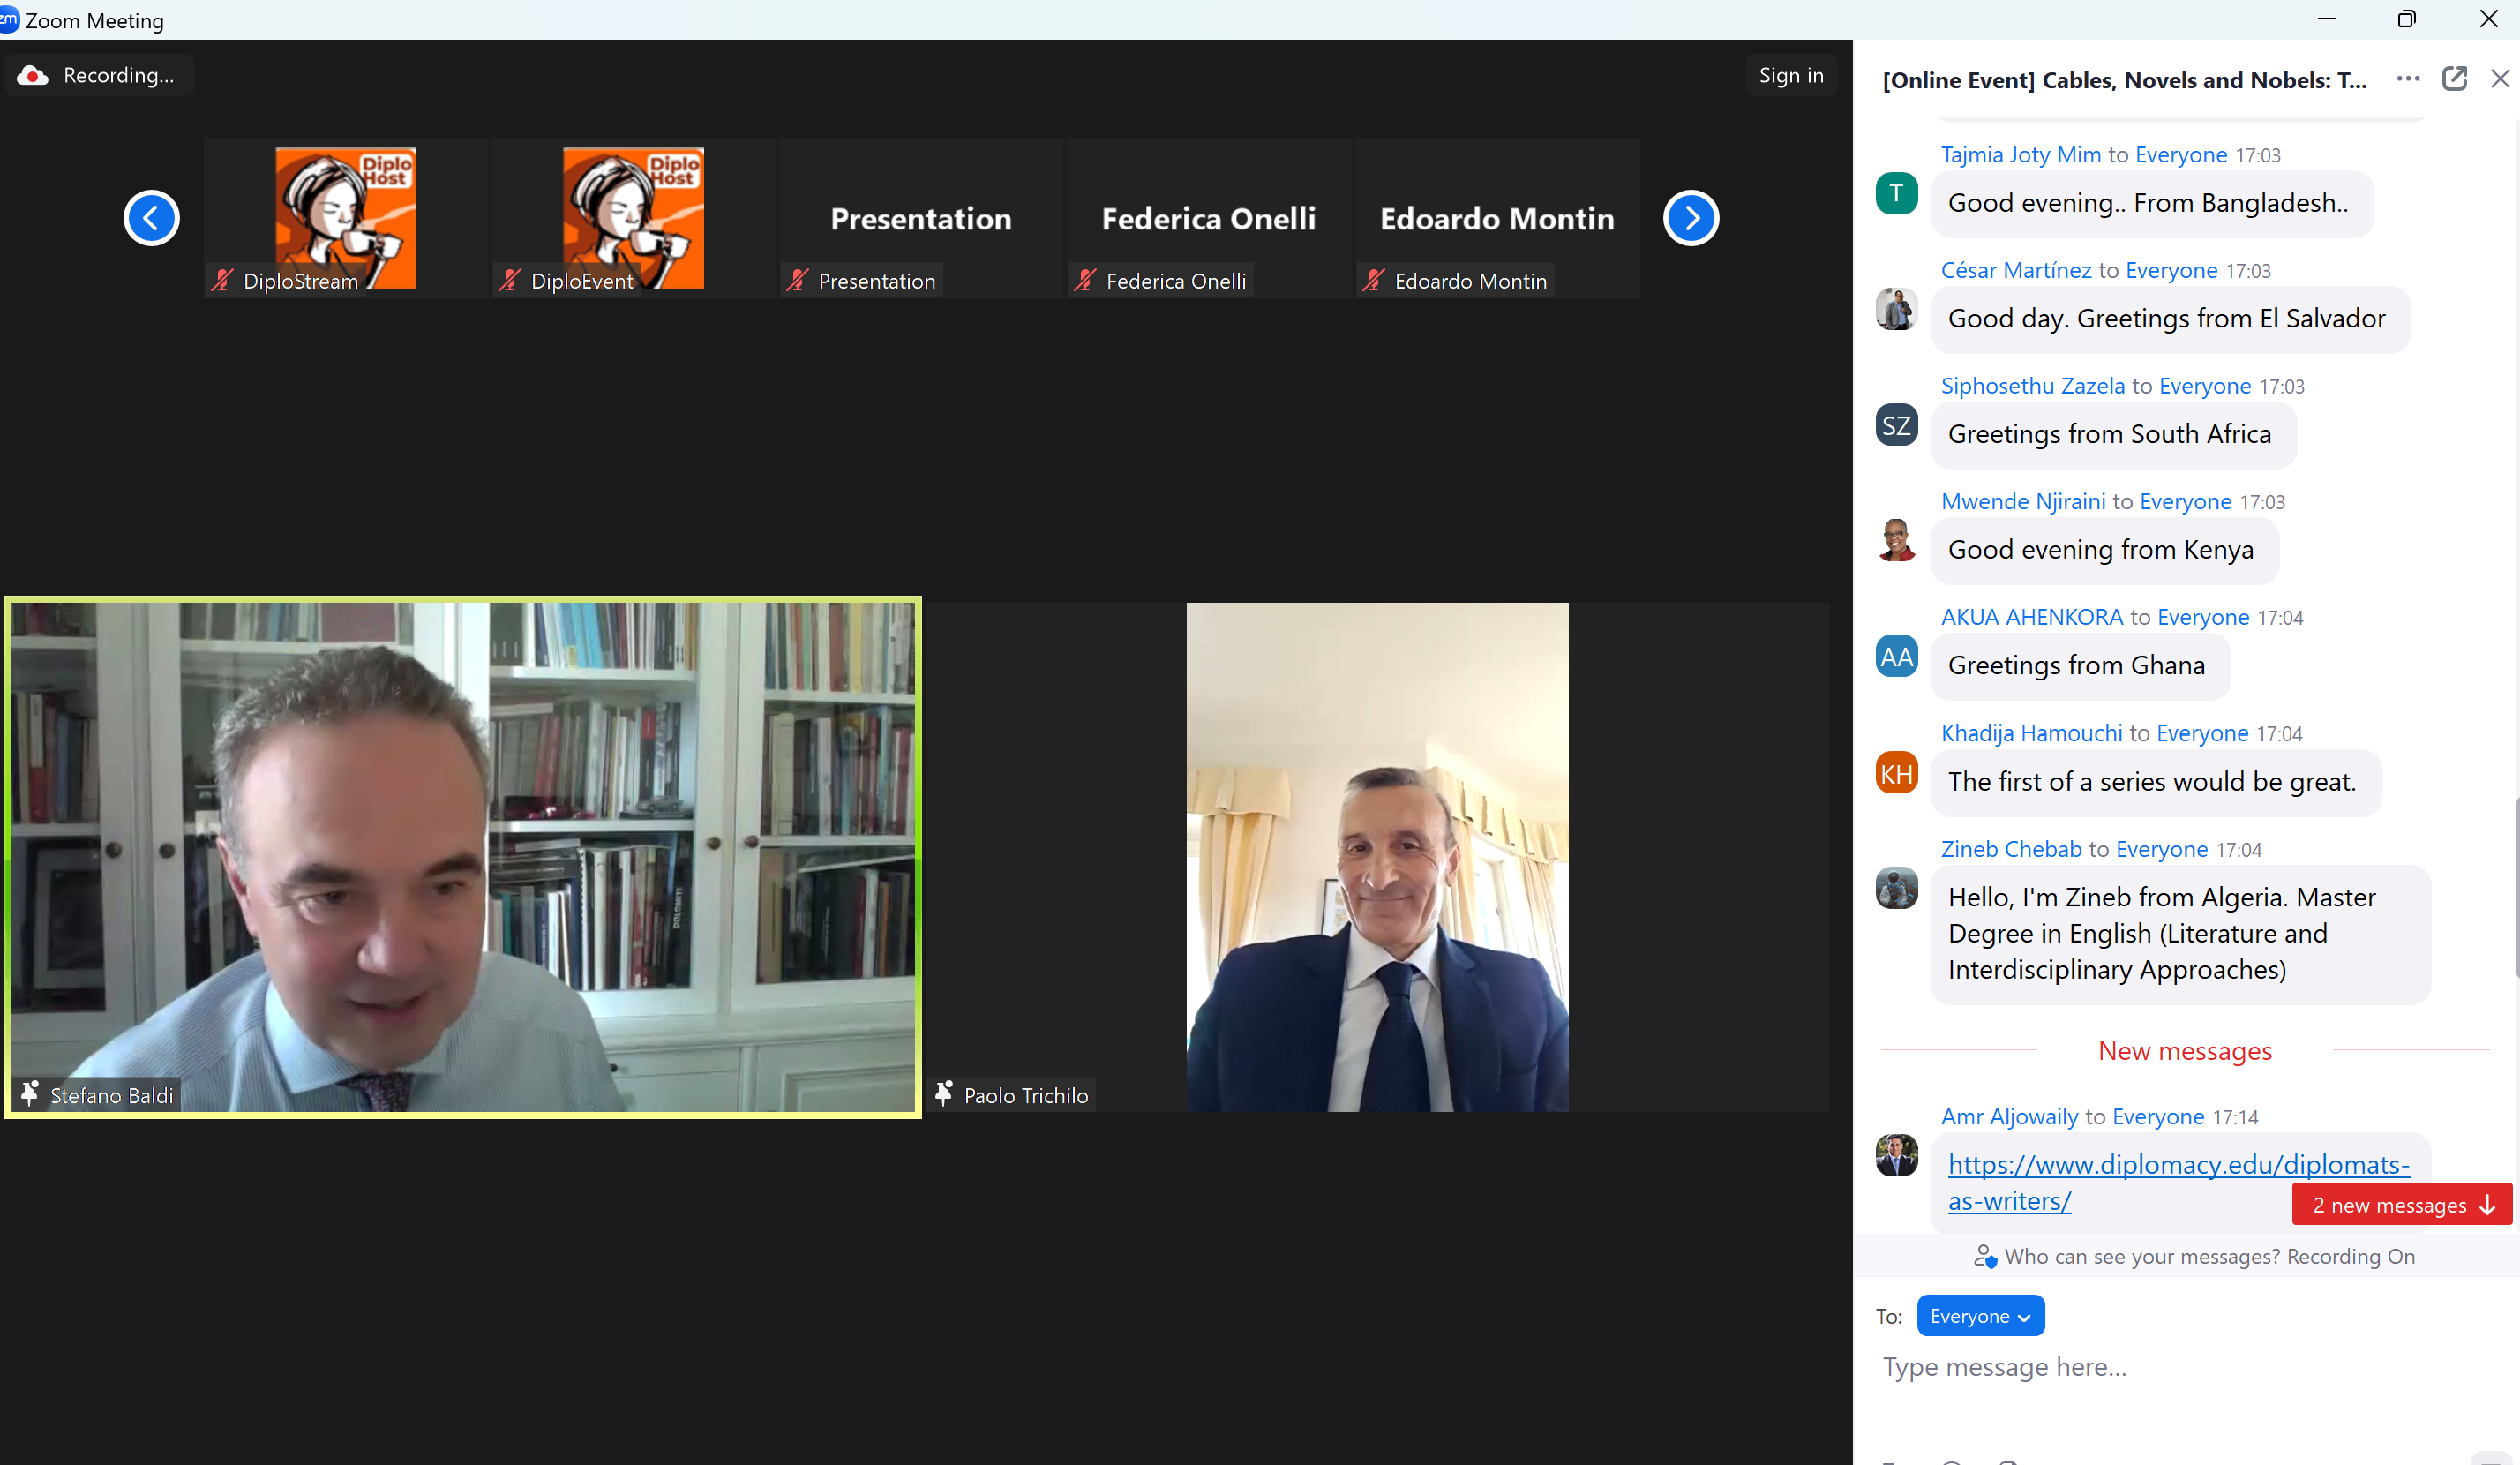Click muted mic icon on DiploStream tile
This screenshot has height=1465, width=2520.
pos(222,281)
